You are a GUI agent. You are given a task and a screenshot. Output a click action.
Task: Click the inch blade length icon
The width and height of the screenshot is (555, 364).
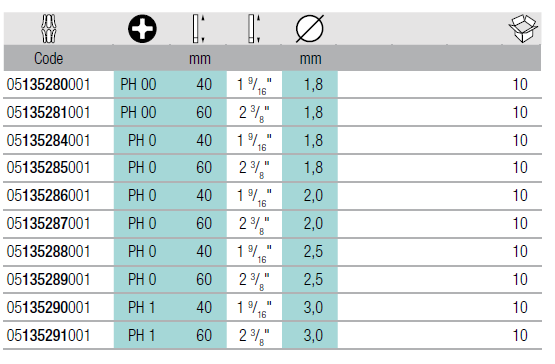click(254, 29)
